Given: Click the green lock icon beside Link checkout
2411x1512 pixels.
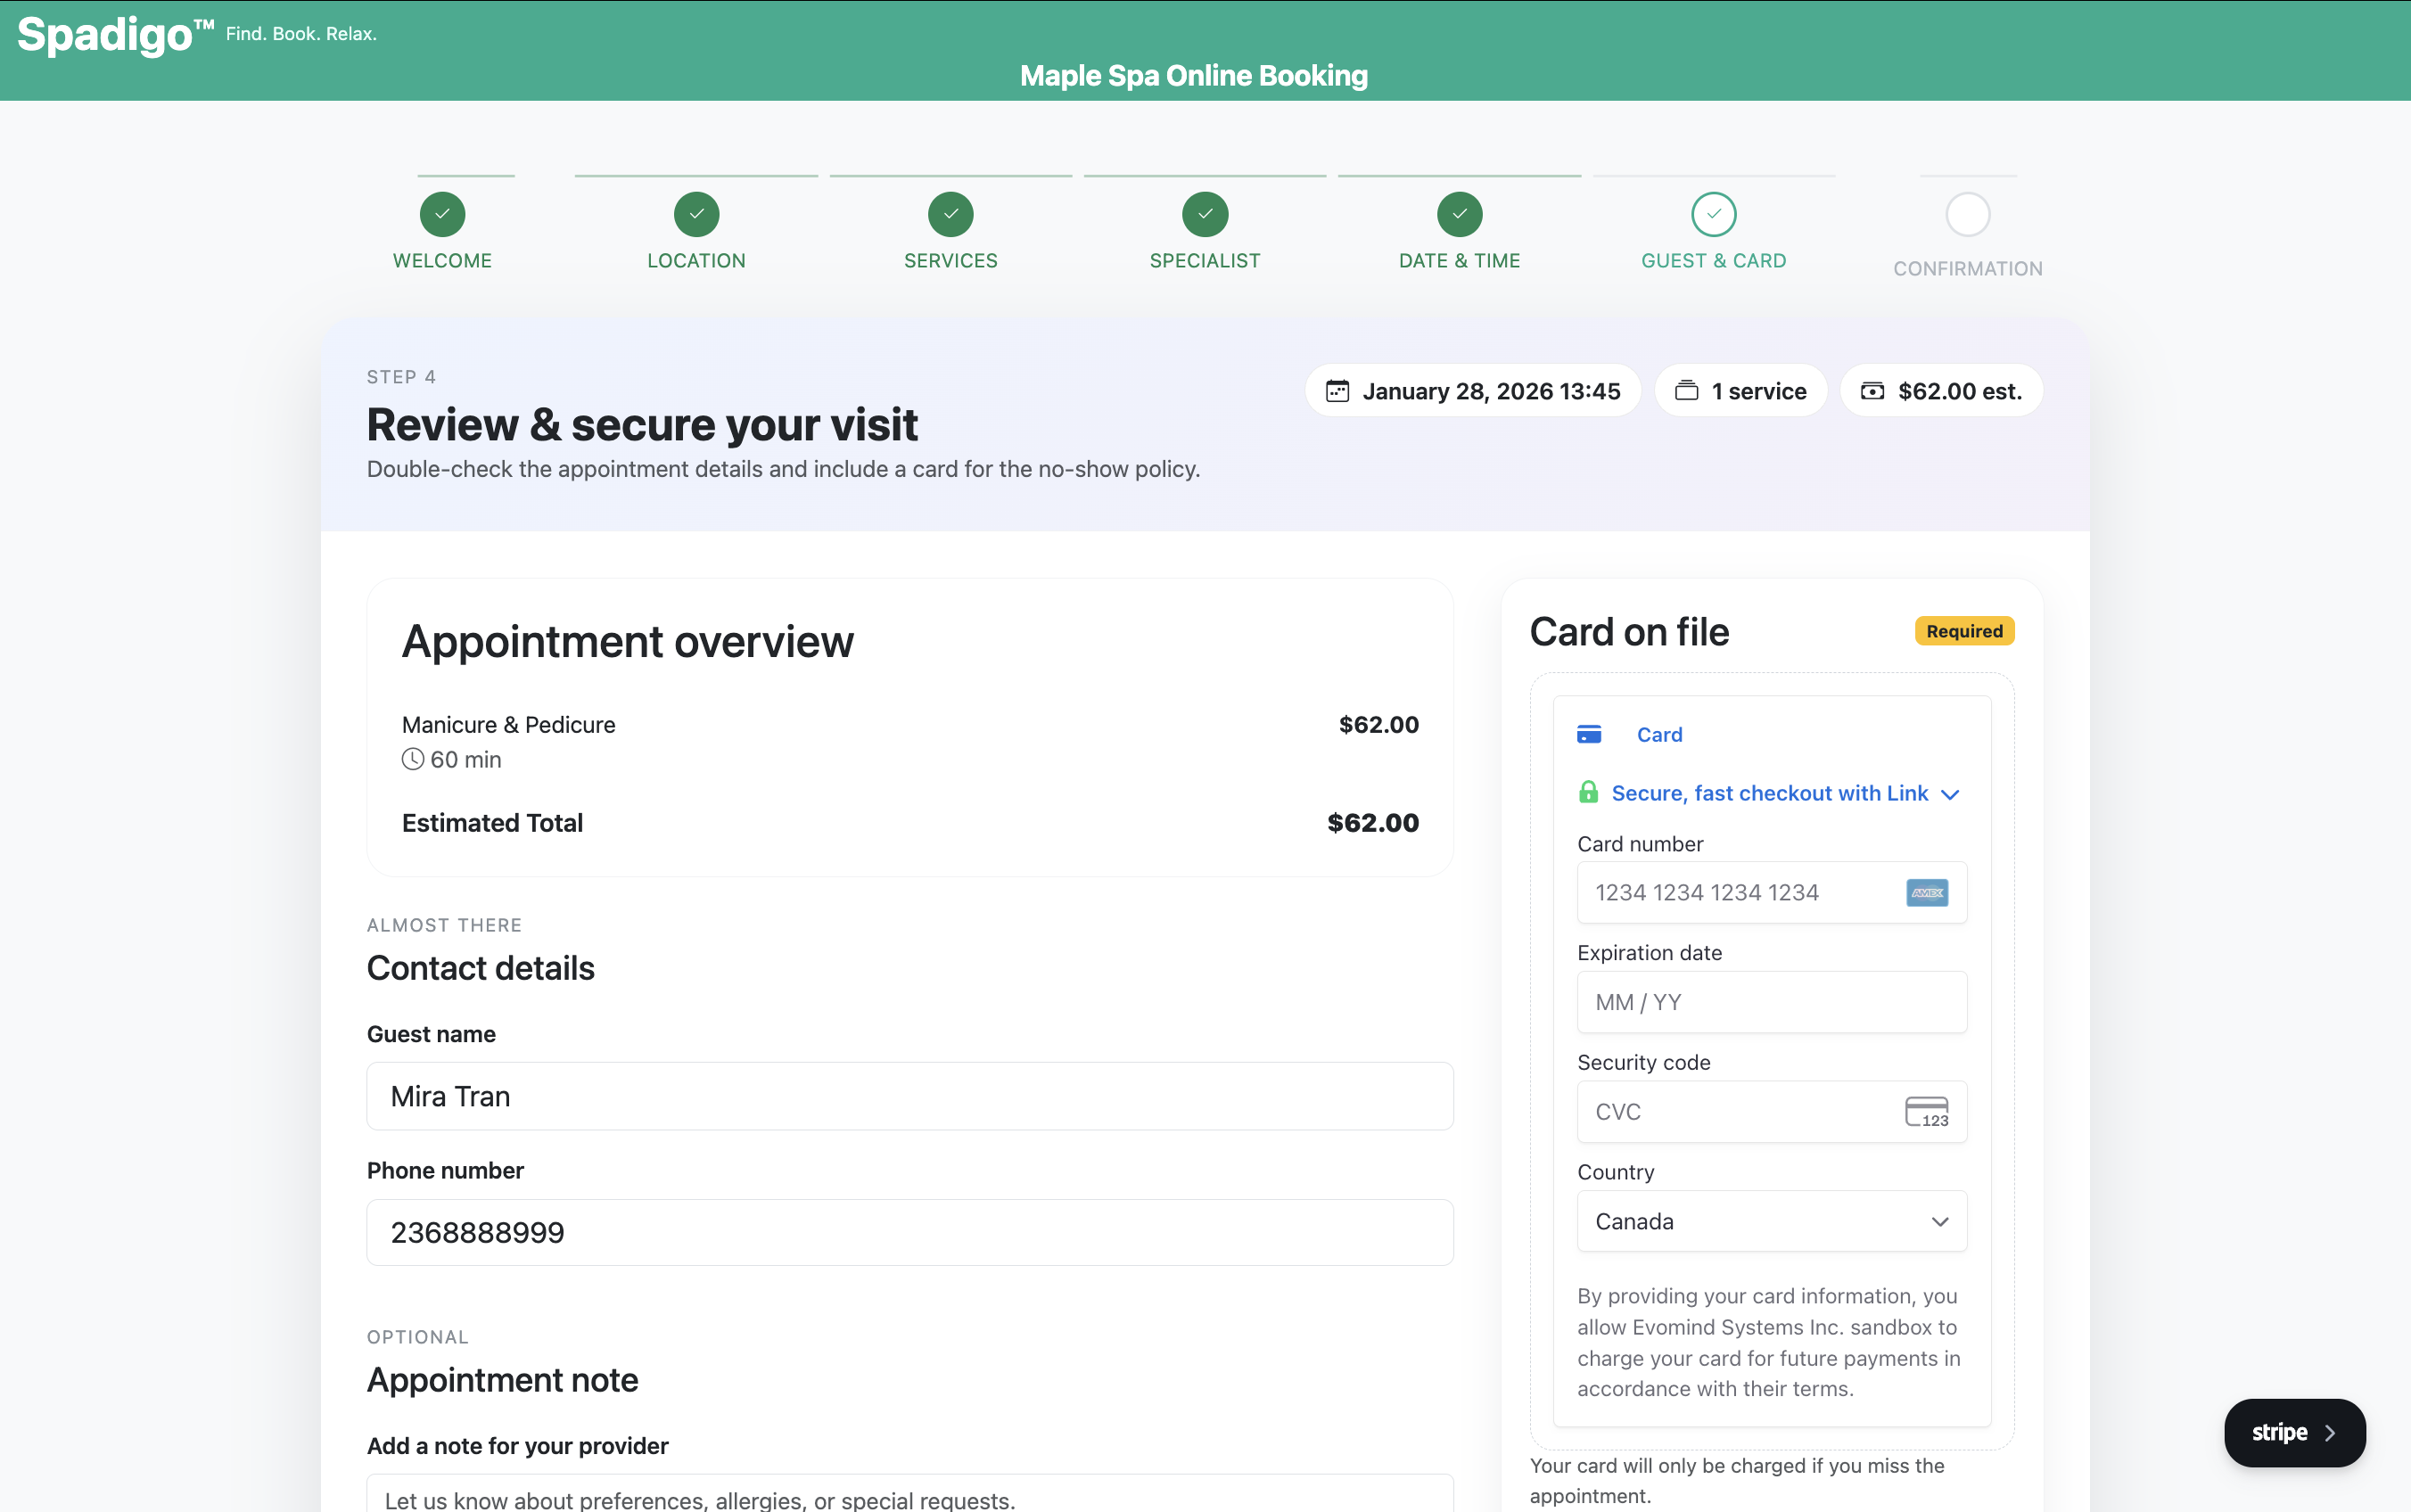Looking at the screenshot, I should 1590,792.
